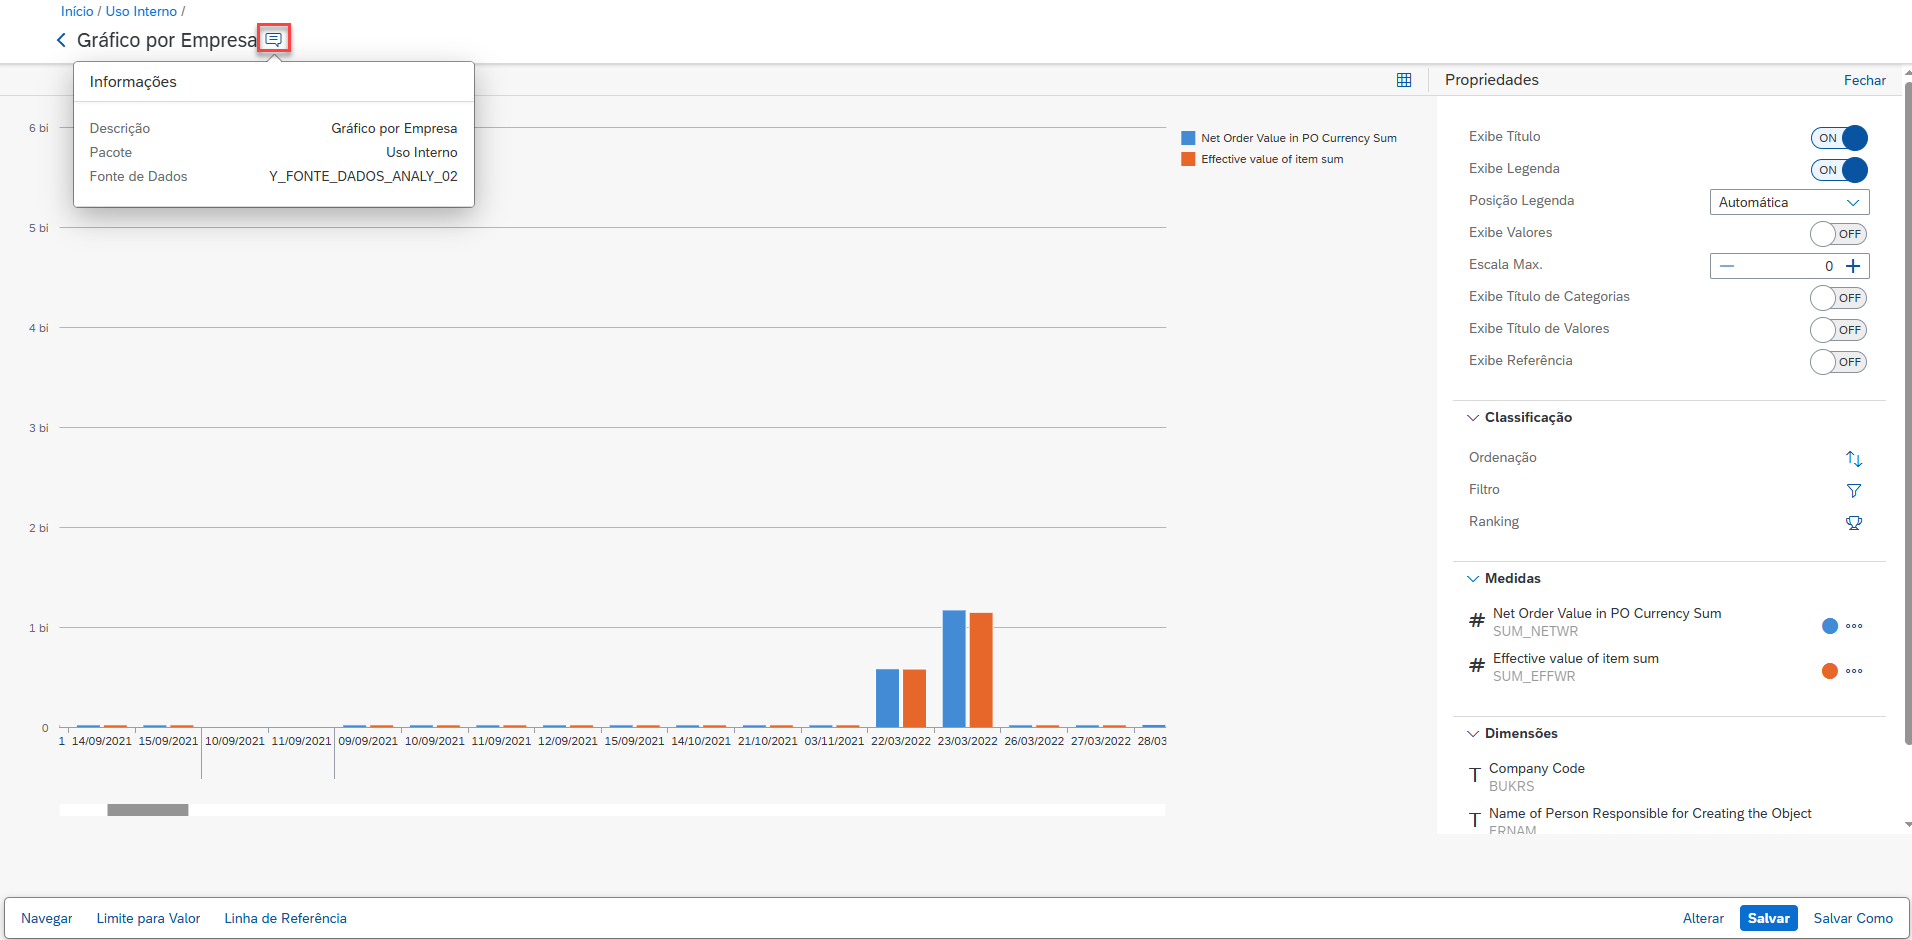Open the Ranking trophy icon
Viewport: 1912px width, 940px height.
[x=1853, y=523]
